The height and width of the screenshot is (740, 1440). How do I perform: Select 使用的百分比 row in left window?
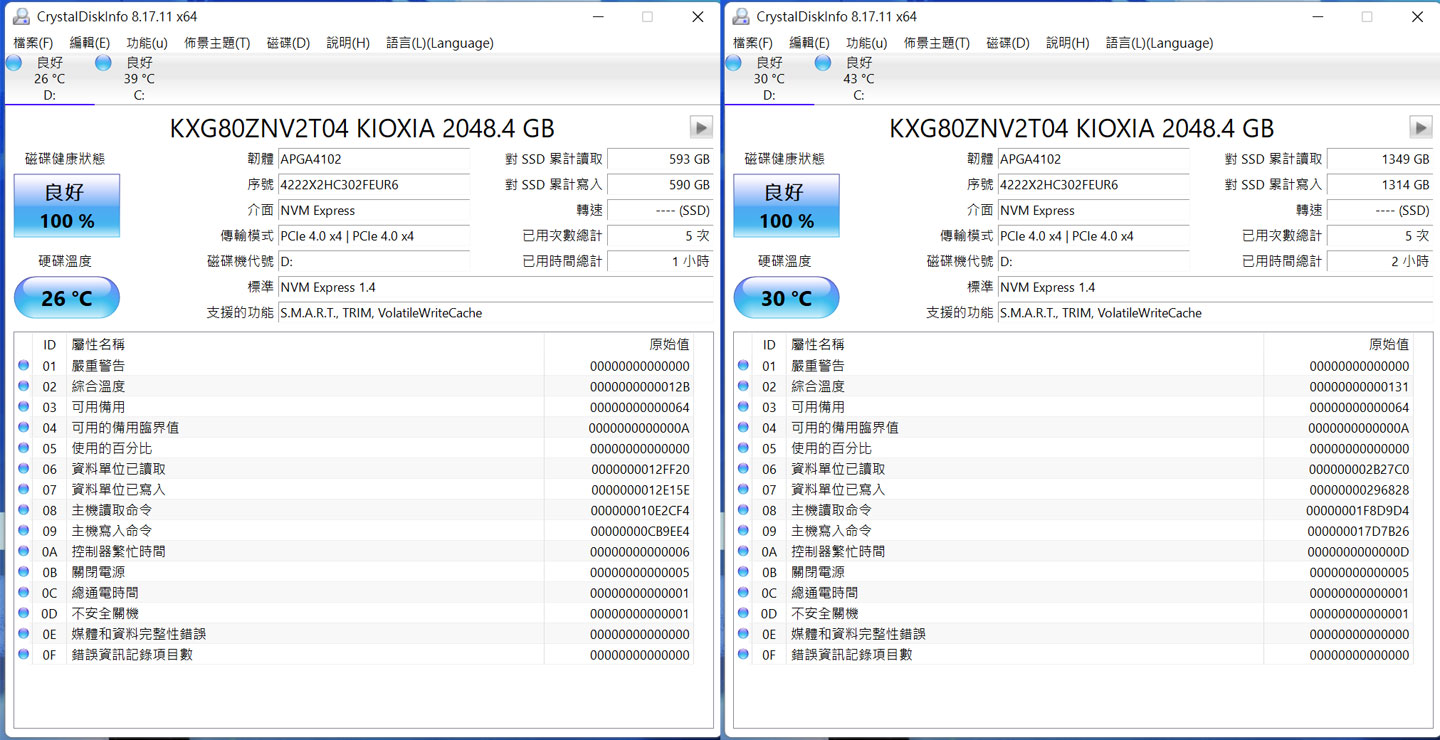tap(355, 448)
